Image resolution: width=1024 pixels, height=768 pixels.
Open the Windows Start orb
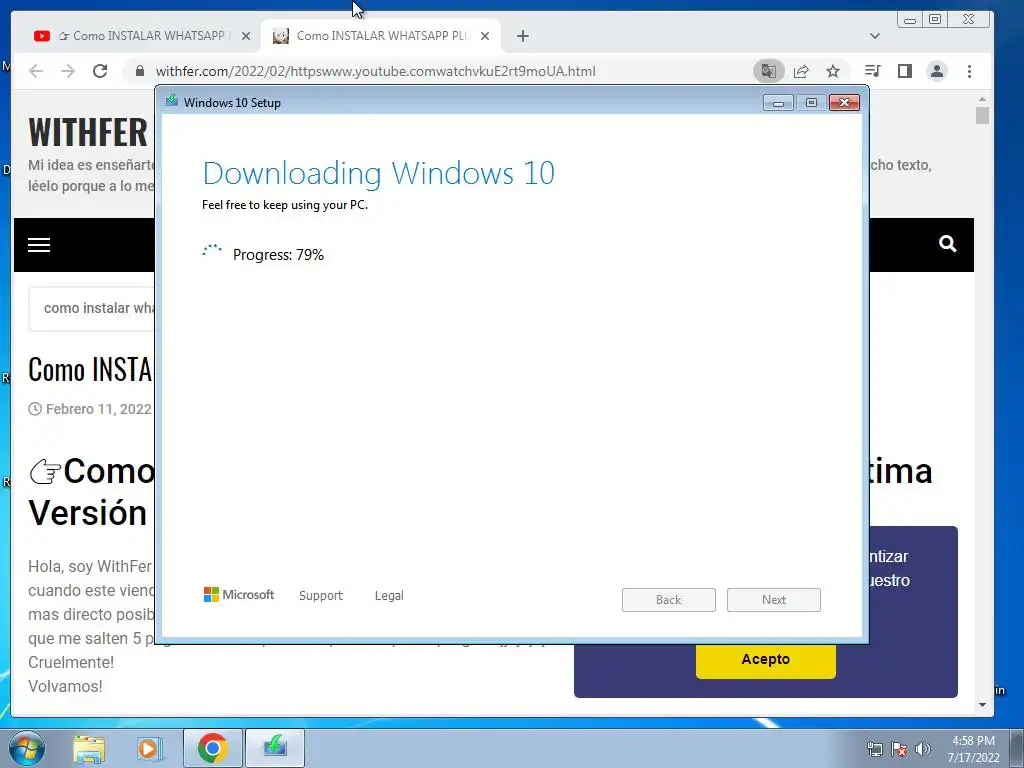tap(27, 748)
